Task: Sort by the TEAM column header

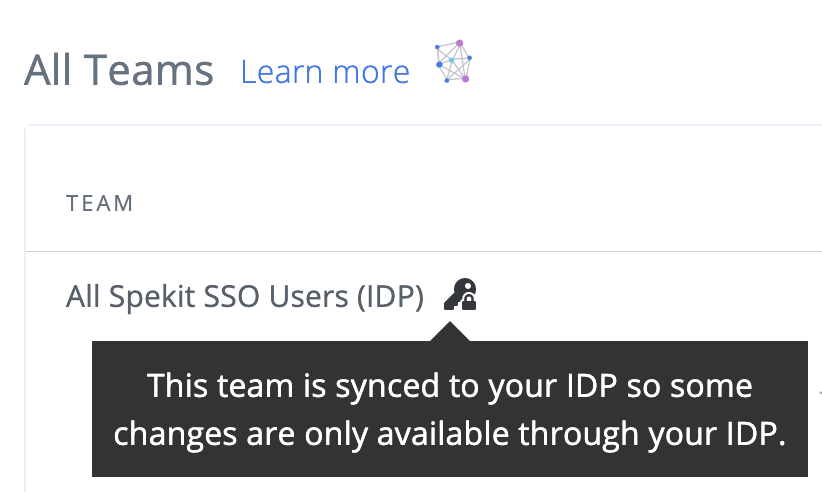Action: 100,203
